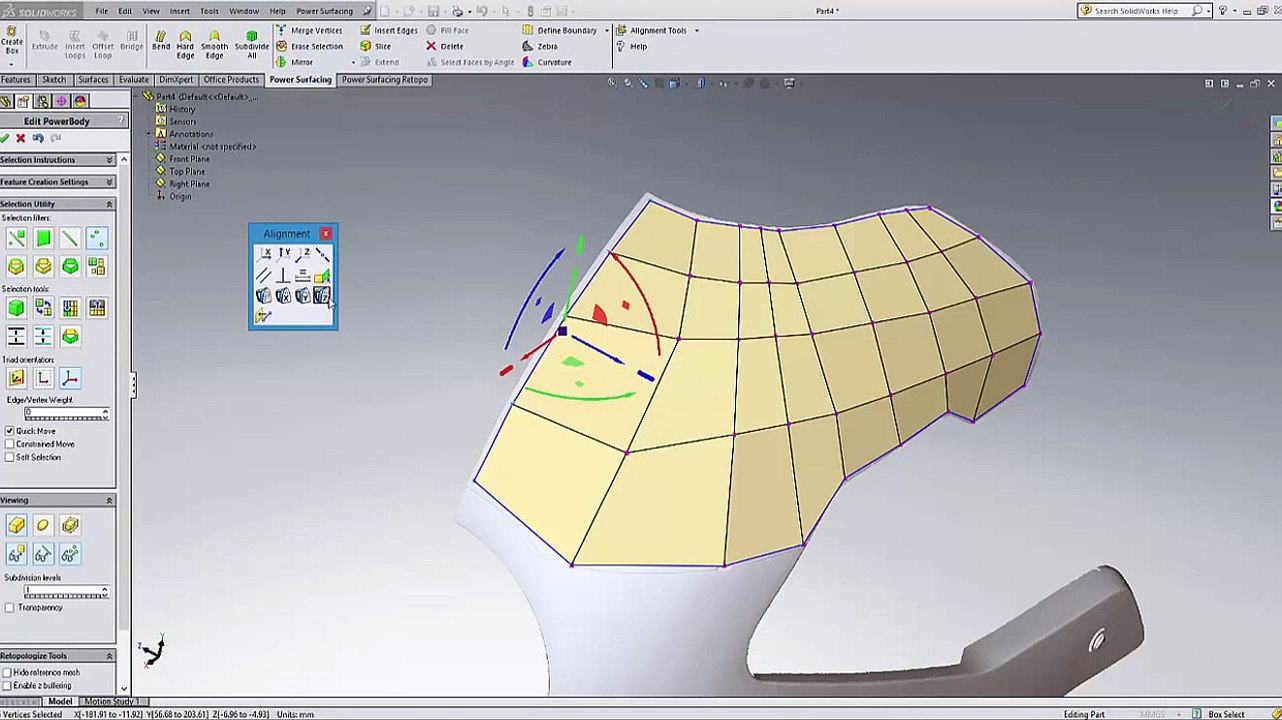
Task: Enable the Soft Selection checkbox
Action: [10, 457]
